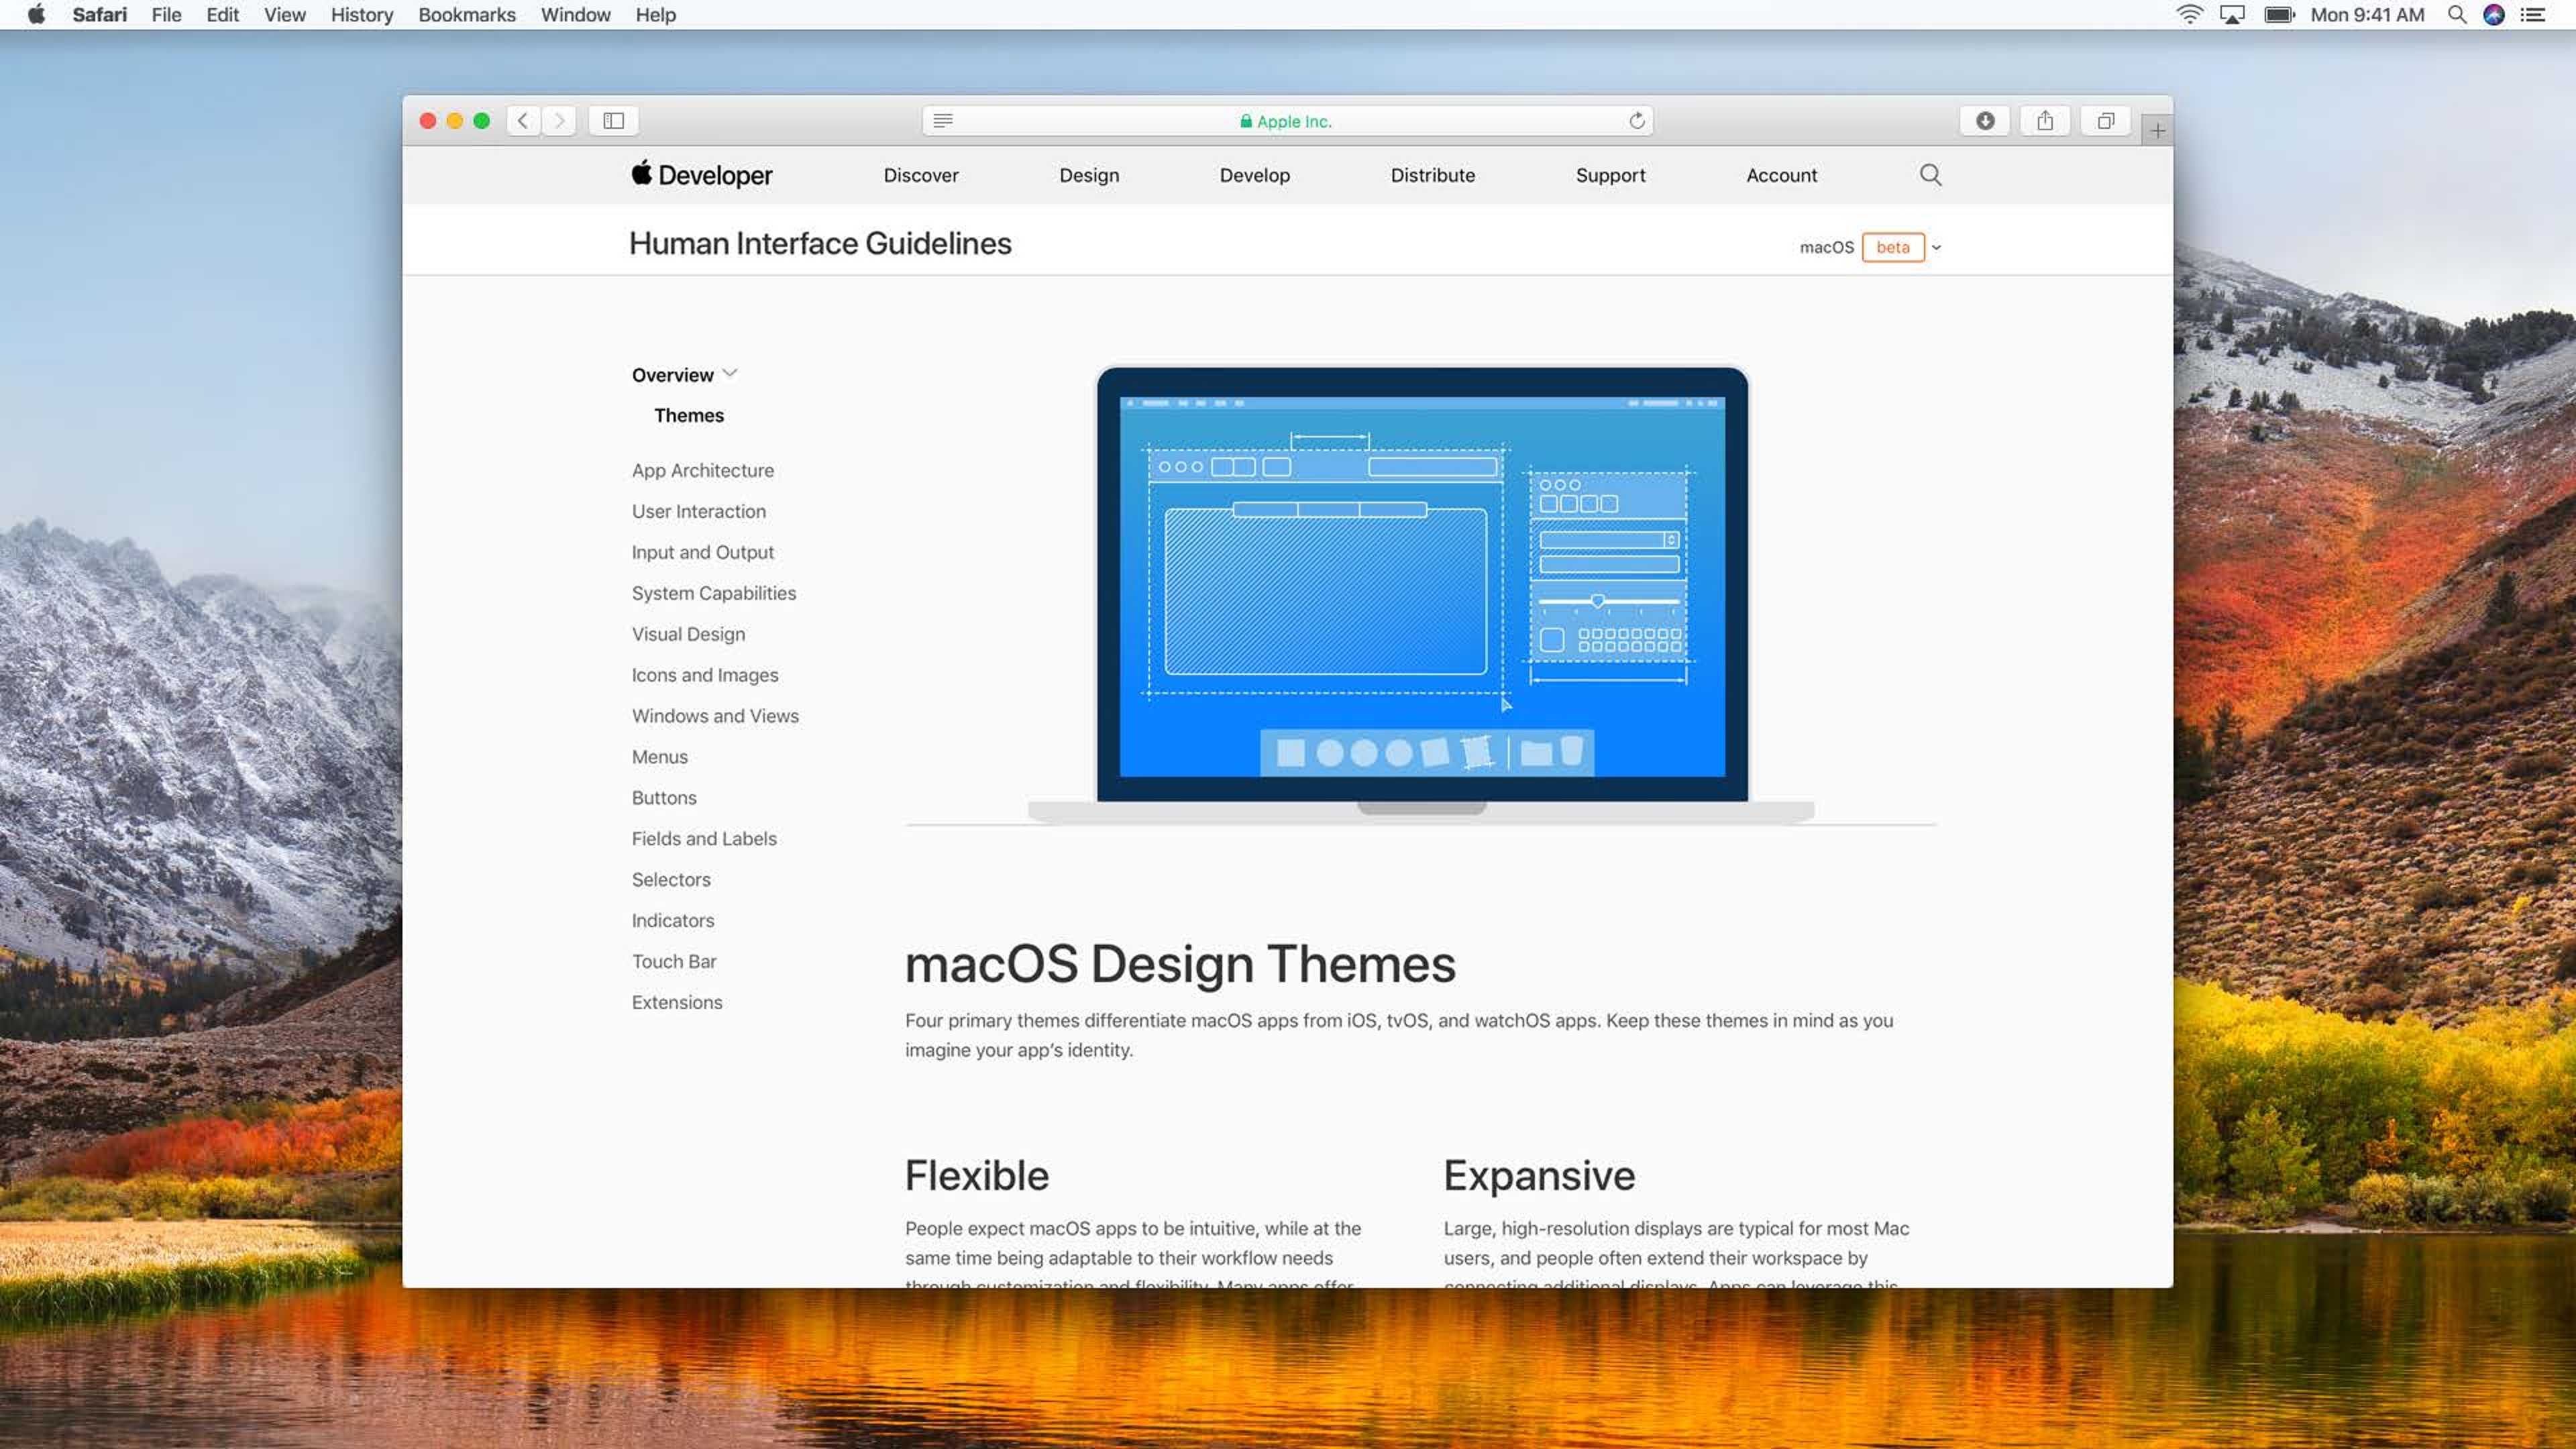Click the Apple Developer logo
This screenshot has height=1449, width=2576.
coord(701,175)
